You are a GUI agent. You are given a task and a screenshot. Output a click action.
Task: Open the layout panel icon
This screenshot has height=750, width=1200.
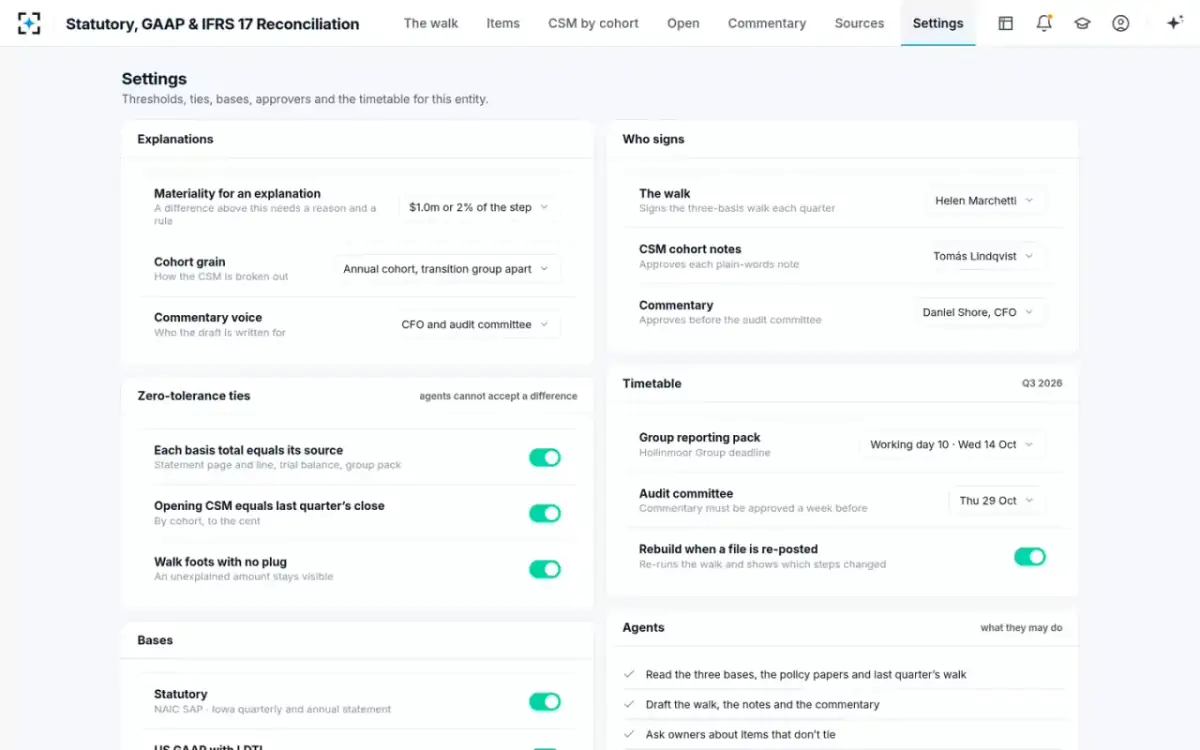1006,23
